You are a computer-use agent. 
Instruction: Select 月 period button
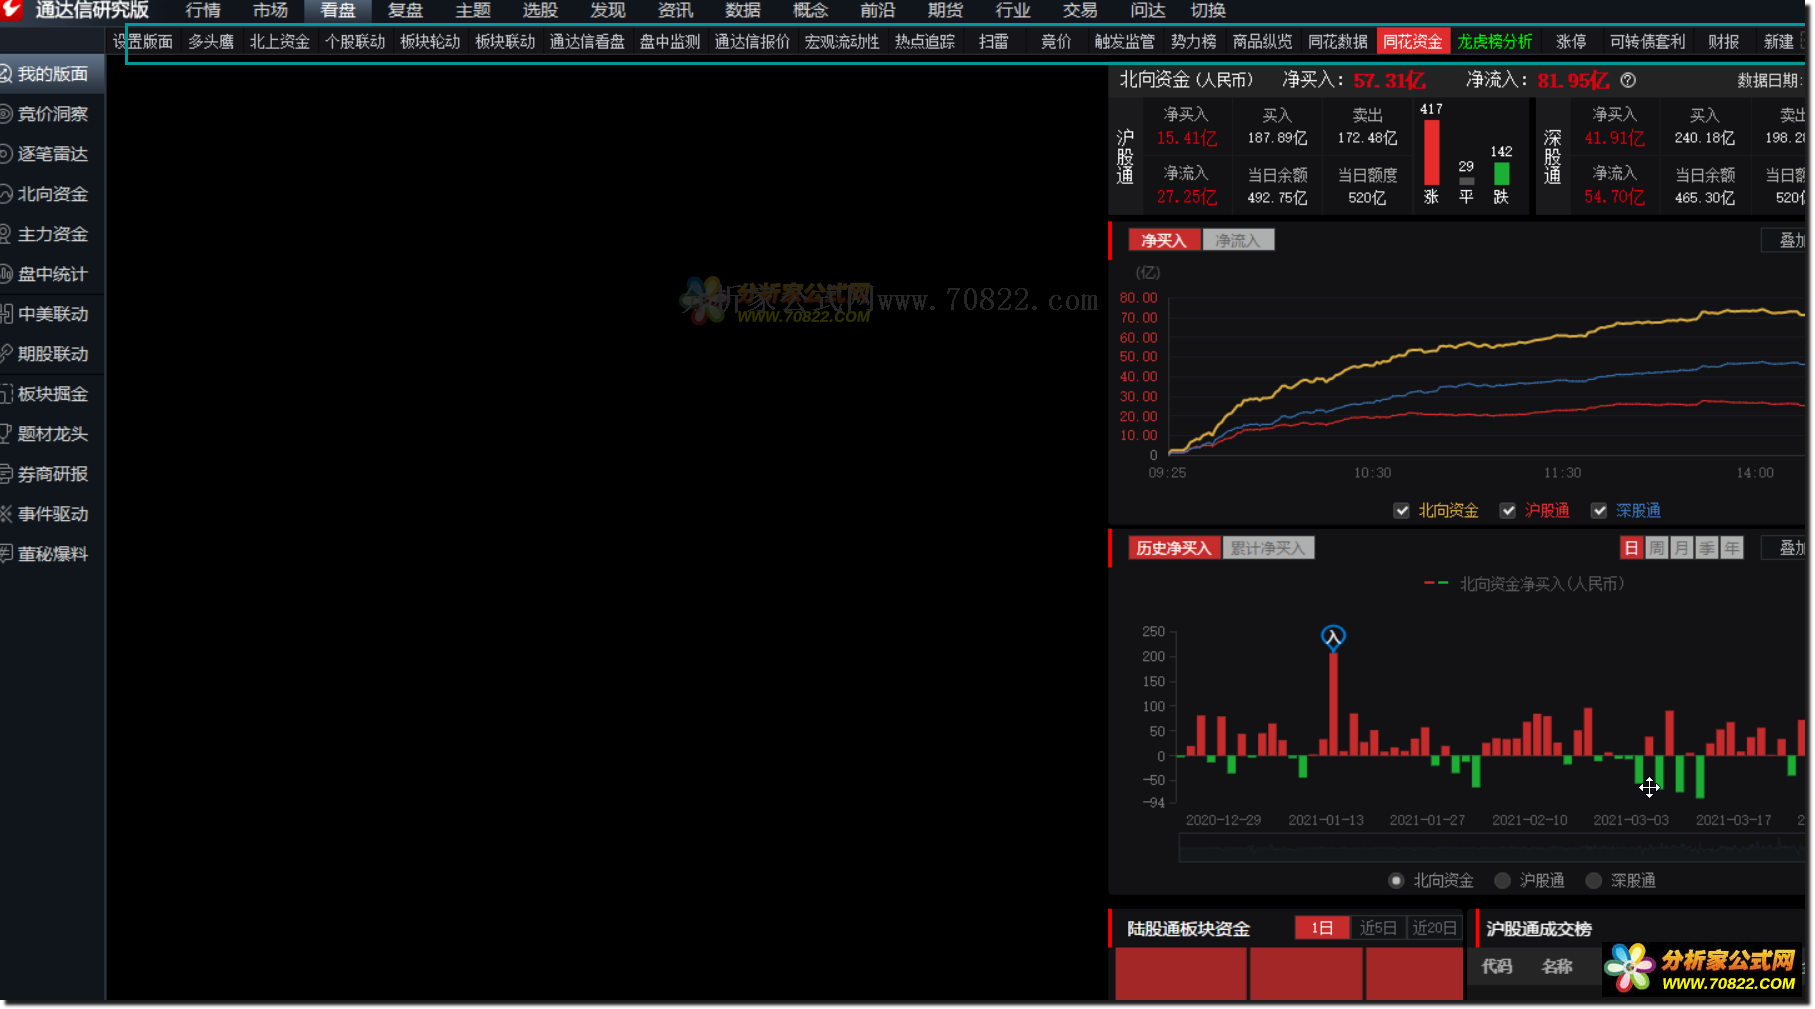(x=1682, y=548)
